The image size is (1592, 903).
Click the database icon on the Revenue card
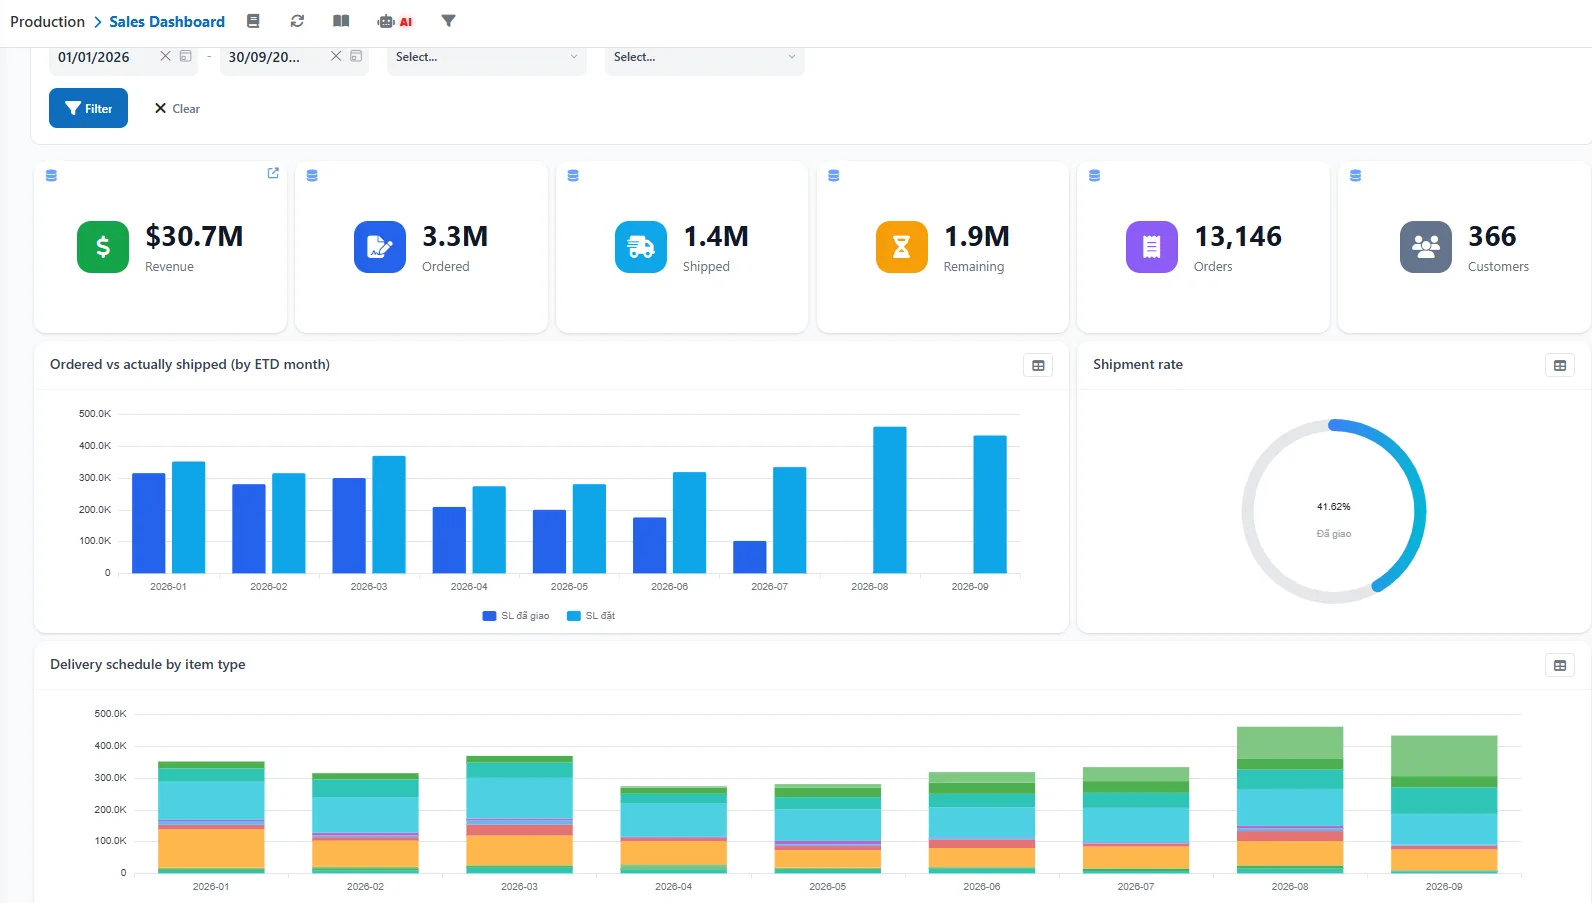coord(52,175)
